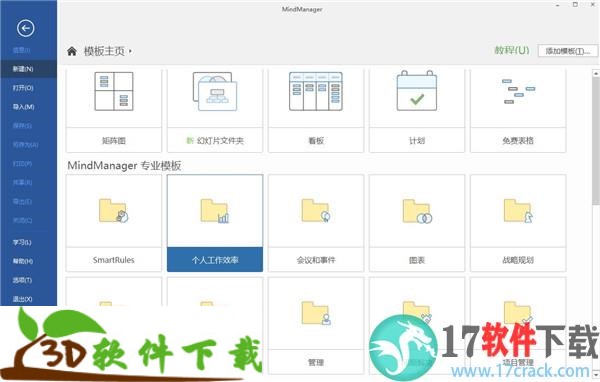This screenshot has width=600, height=382.
Task: Choose the 看板 kanban board template
Action: (x=316, y=111)
